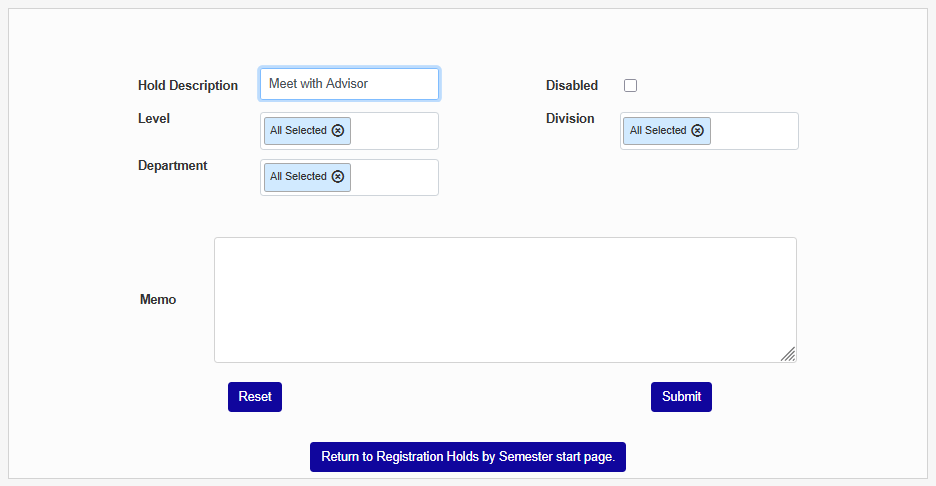Submit the registration hold form

[x=681, y=397]
